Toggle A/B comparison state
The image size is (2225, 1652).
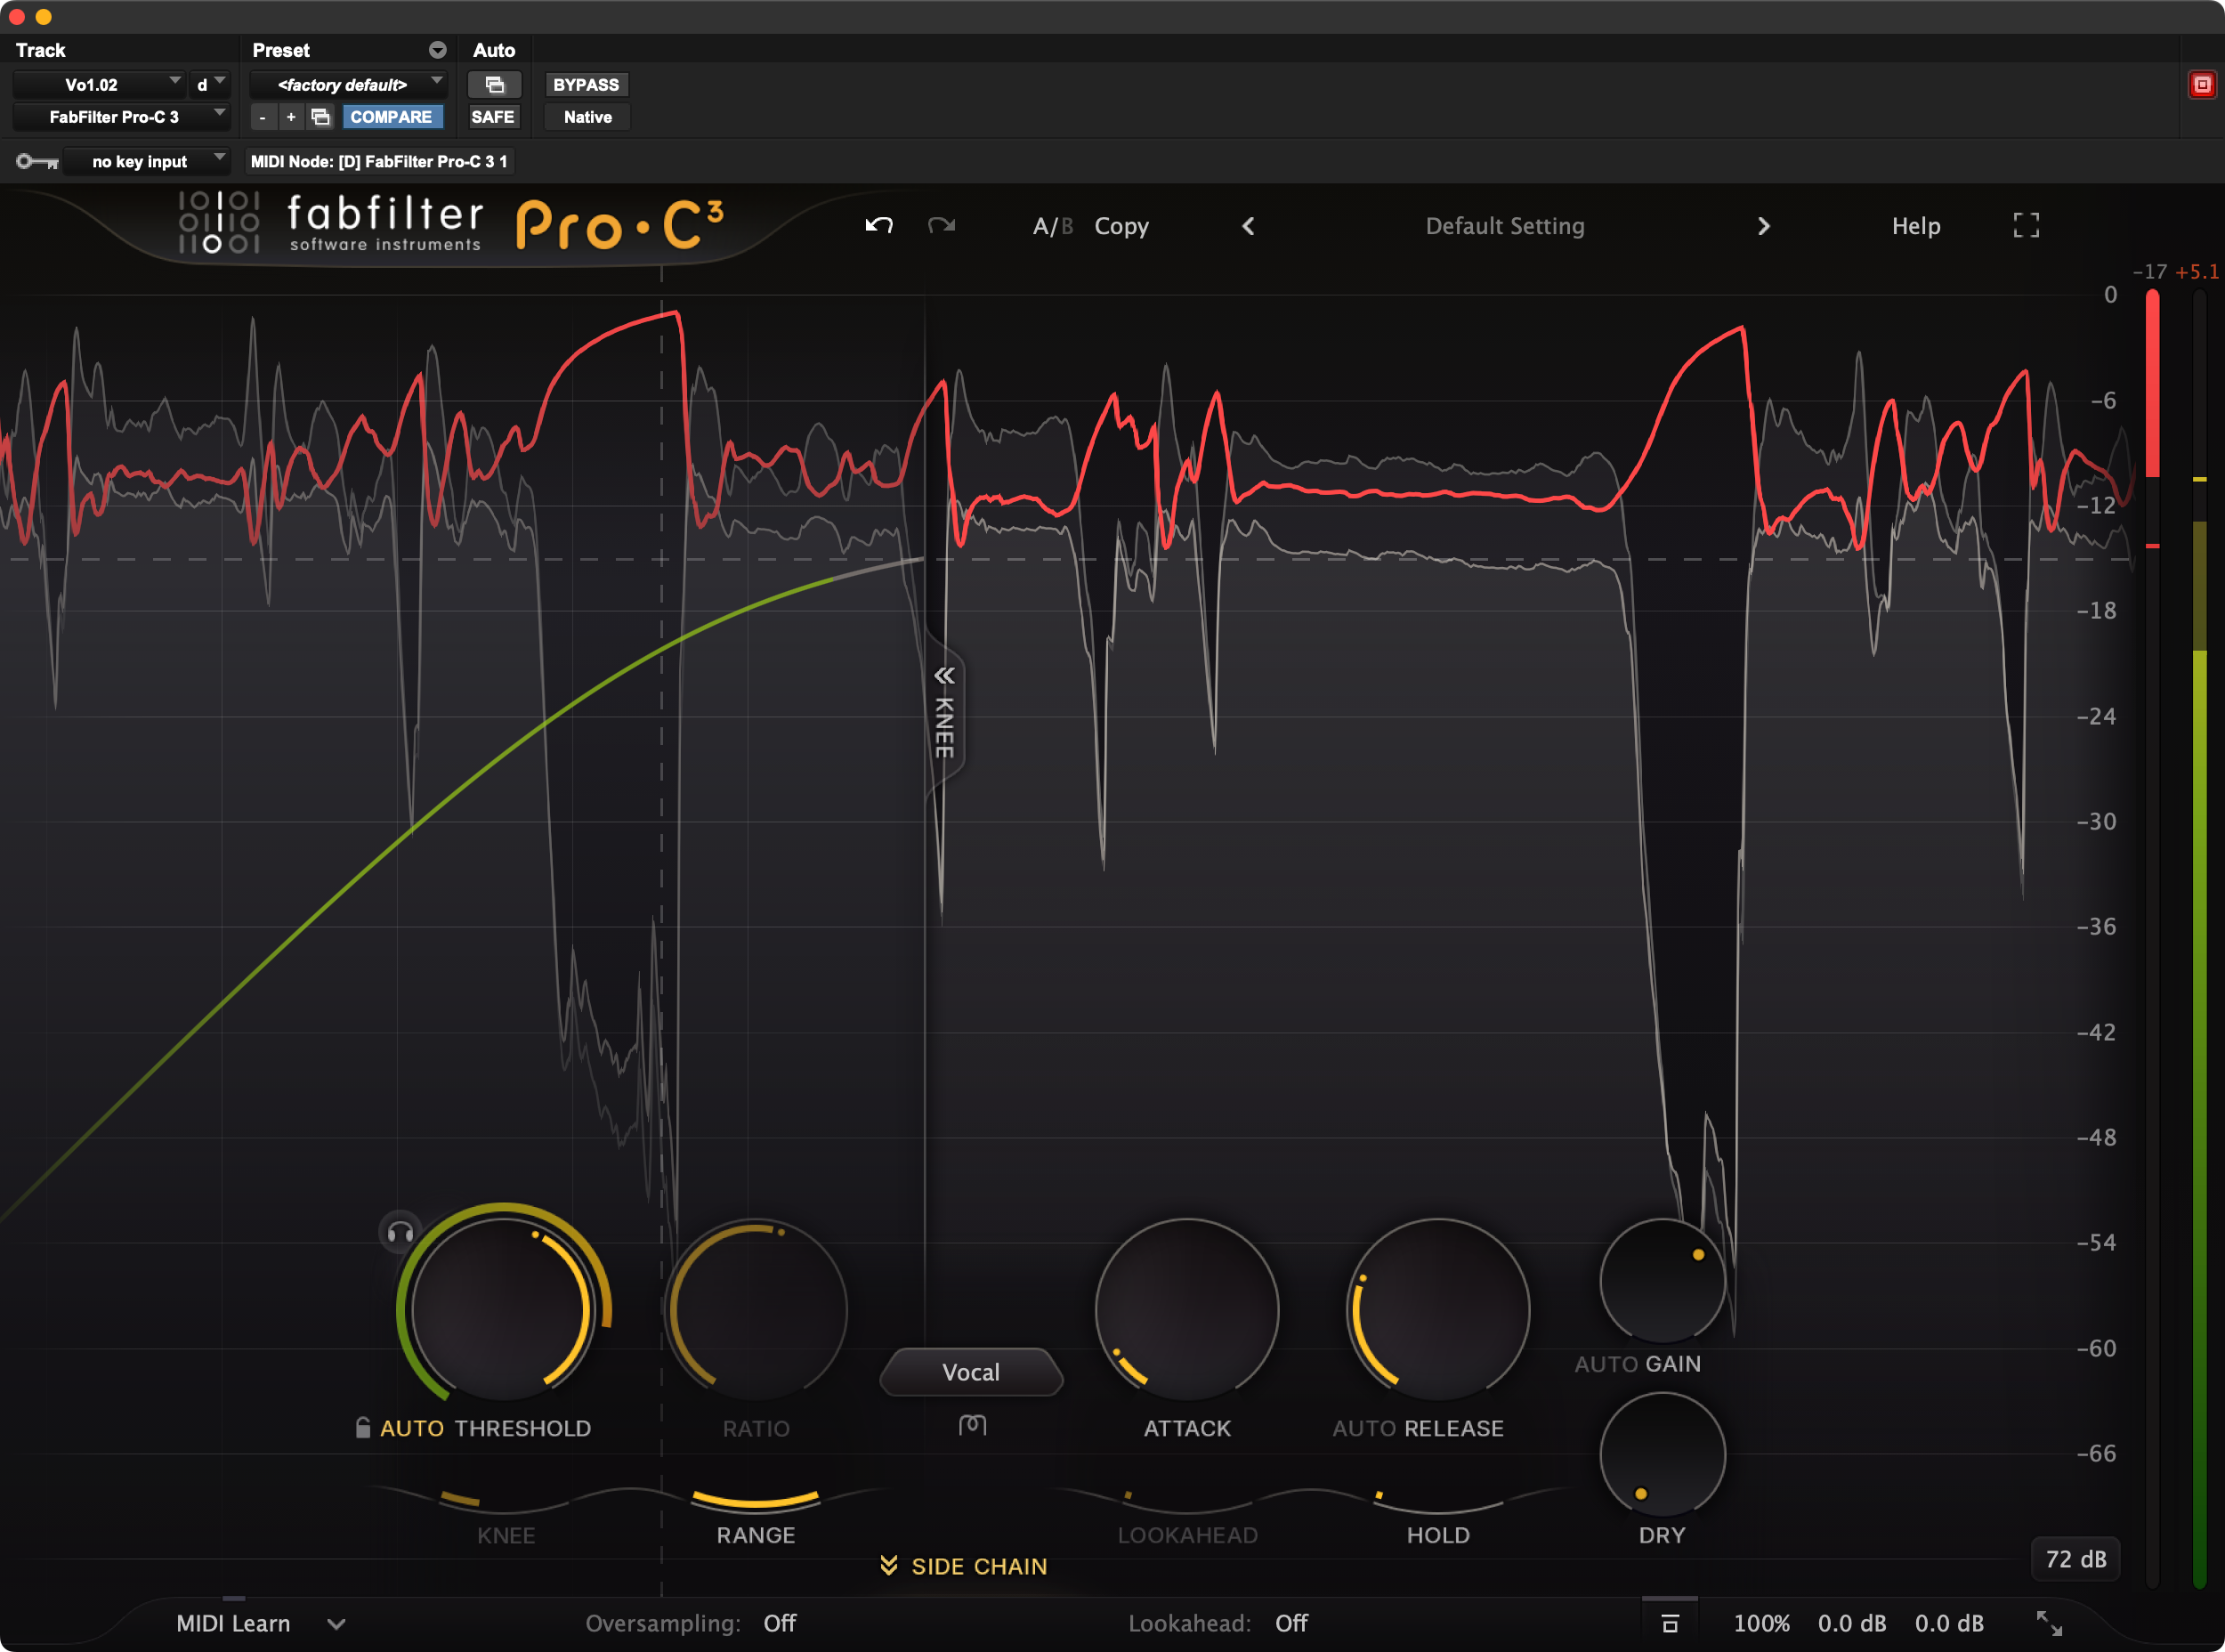pyautogui.click(x=1052, y=226)
